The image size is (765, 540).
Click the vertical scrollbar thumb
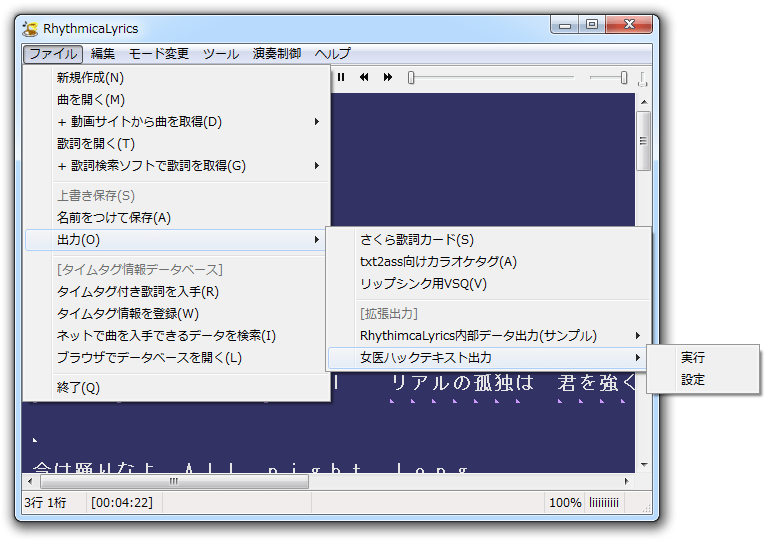(644, 141)
